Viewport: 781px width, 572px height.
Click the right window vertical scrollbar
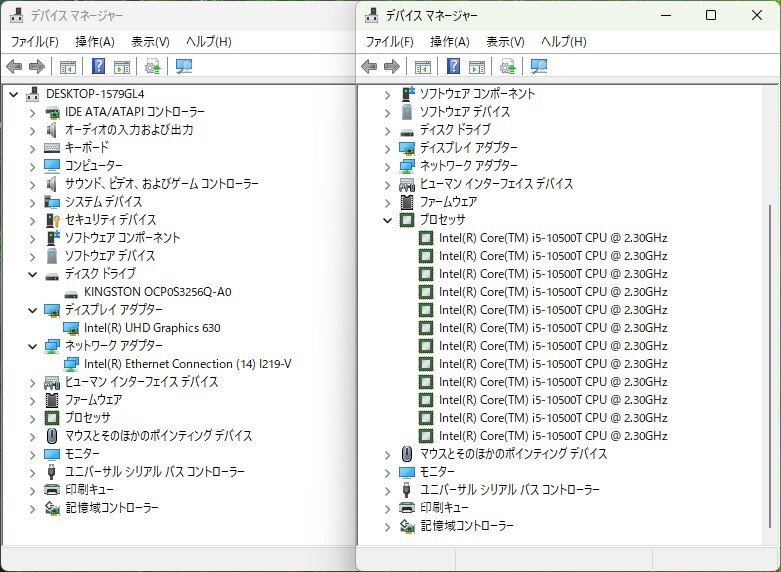point(770,366)
